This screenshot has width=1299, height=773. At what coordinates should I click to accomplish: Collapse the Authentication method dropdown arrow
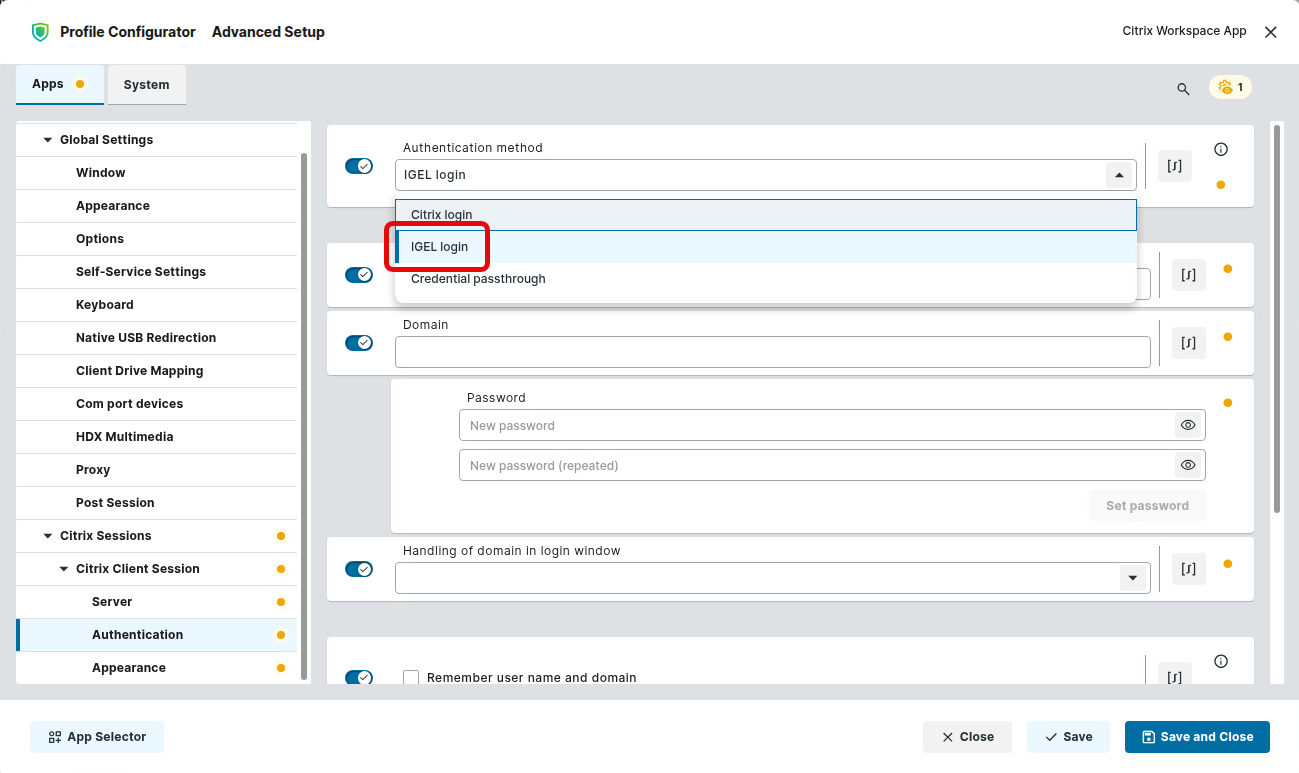click(1119, 175)
